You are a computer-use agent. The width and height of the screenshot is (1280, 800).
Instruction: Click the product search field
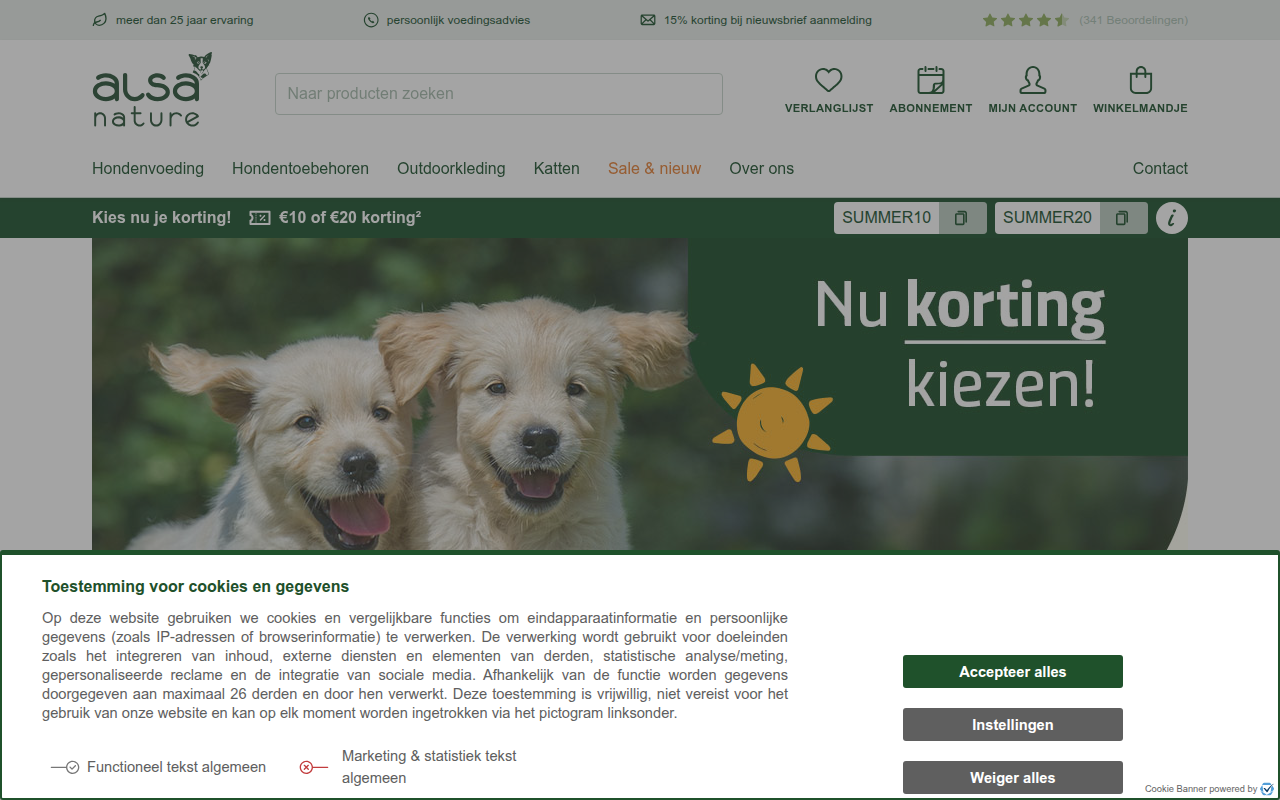[499, 94]
